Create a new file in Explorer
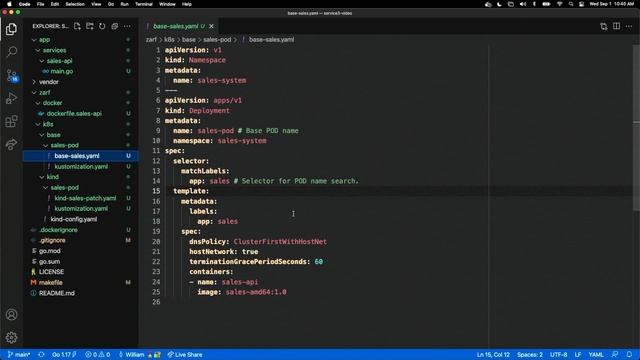This screenshot has height=360, width=640. (77, 26)
